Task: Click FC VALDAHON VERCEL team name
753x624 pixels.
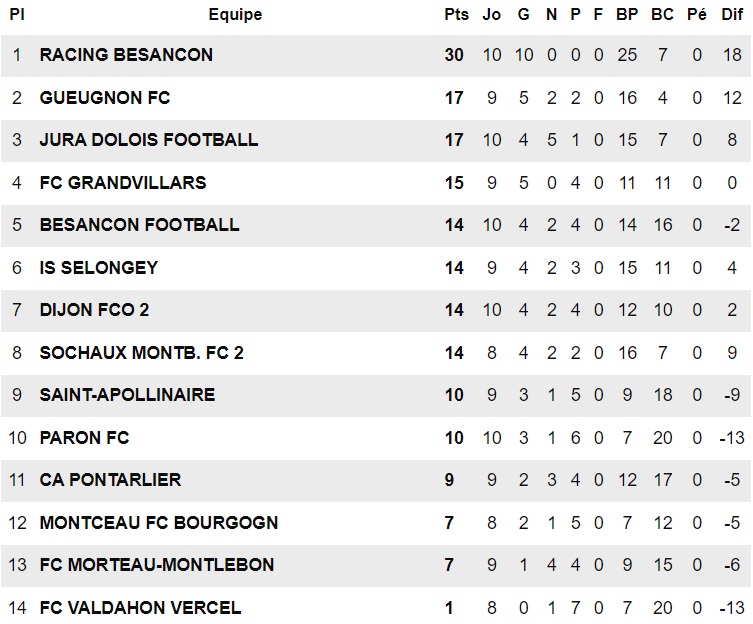Action: pos(140,608)
